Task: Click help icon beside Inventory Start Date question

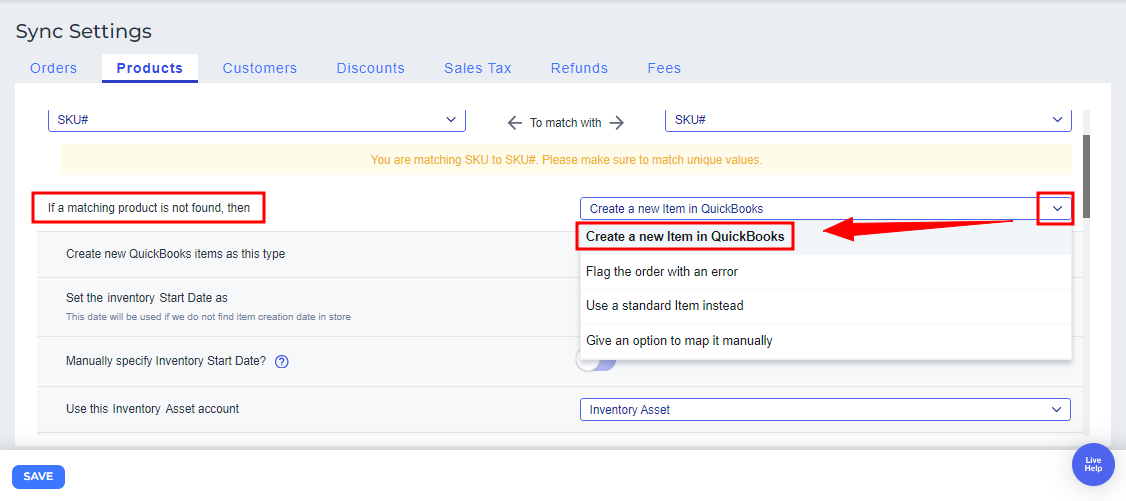Action: [282, 362]
